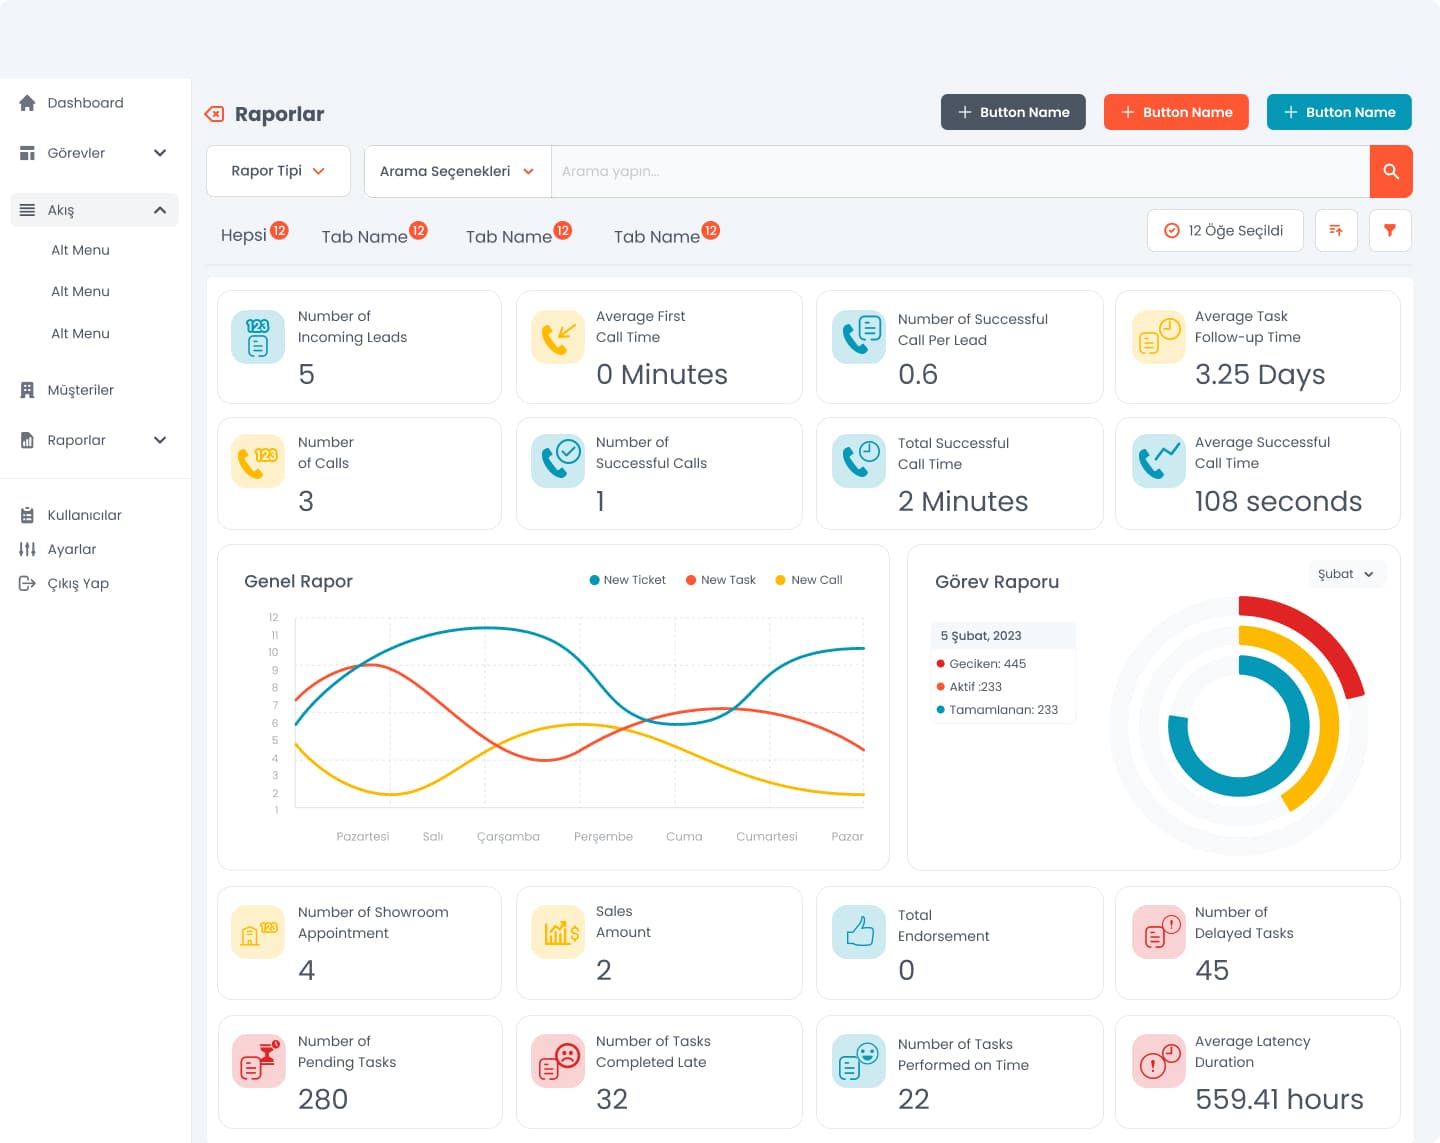Click the Tasks Performed on Time icon
The width and height of the screenshot is (1440, 1143).
click(859, 1061)
